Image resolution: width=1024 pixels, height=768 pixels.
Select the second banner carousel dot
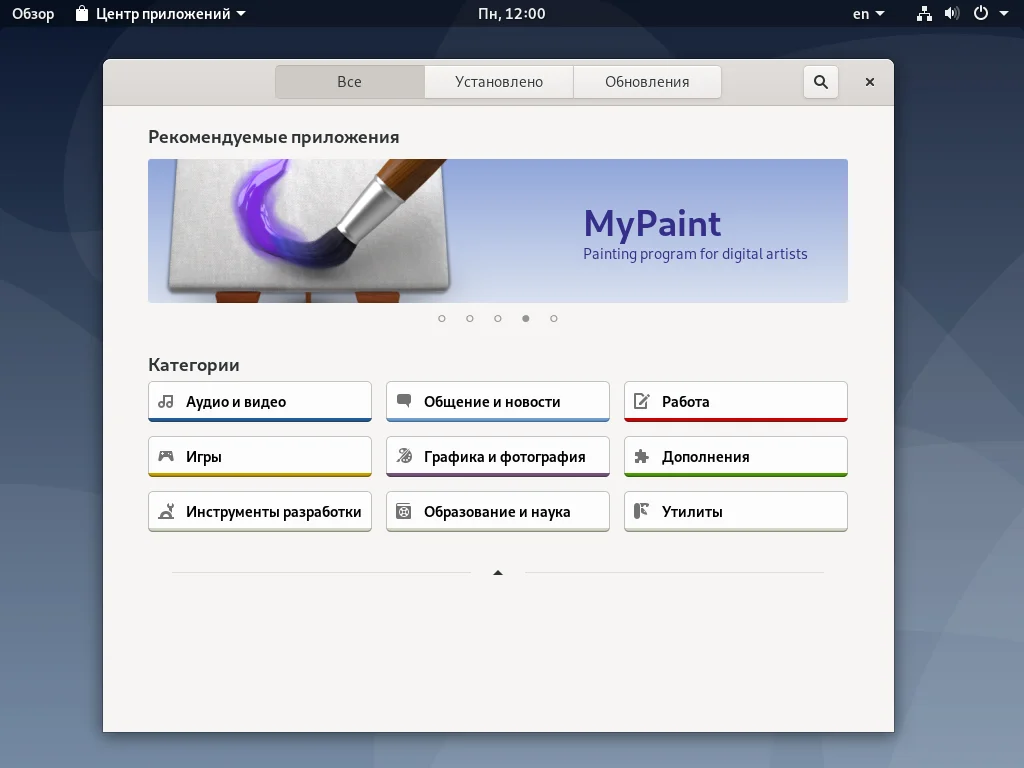(470, 319)
